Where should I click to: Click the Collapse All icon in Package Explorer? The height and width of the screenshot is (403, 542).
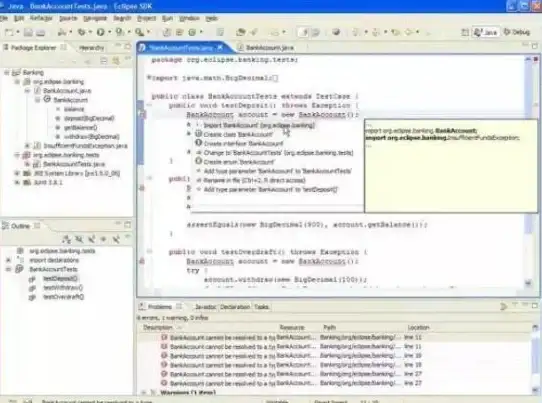103,61
